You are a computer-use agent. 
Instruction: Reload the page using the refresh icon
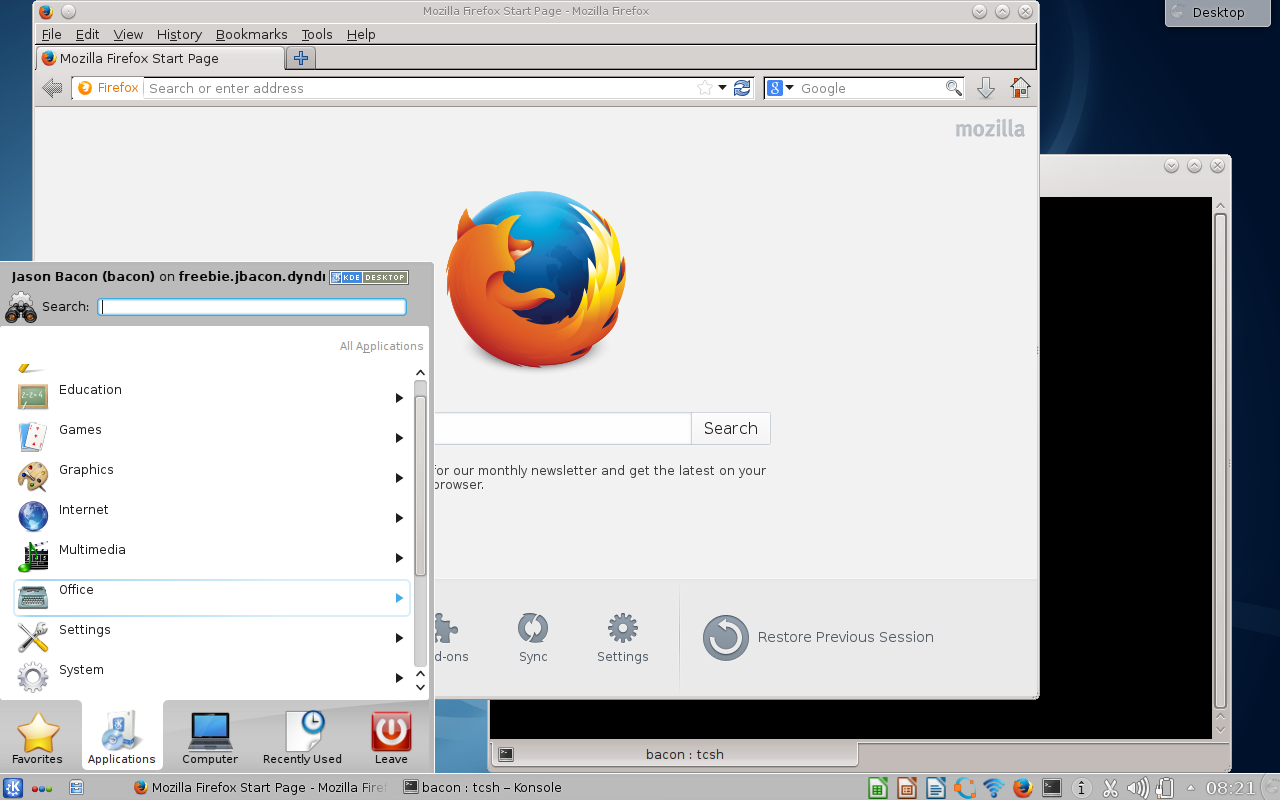742,88
